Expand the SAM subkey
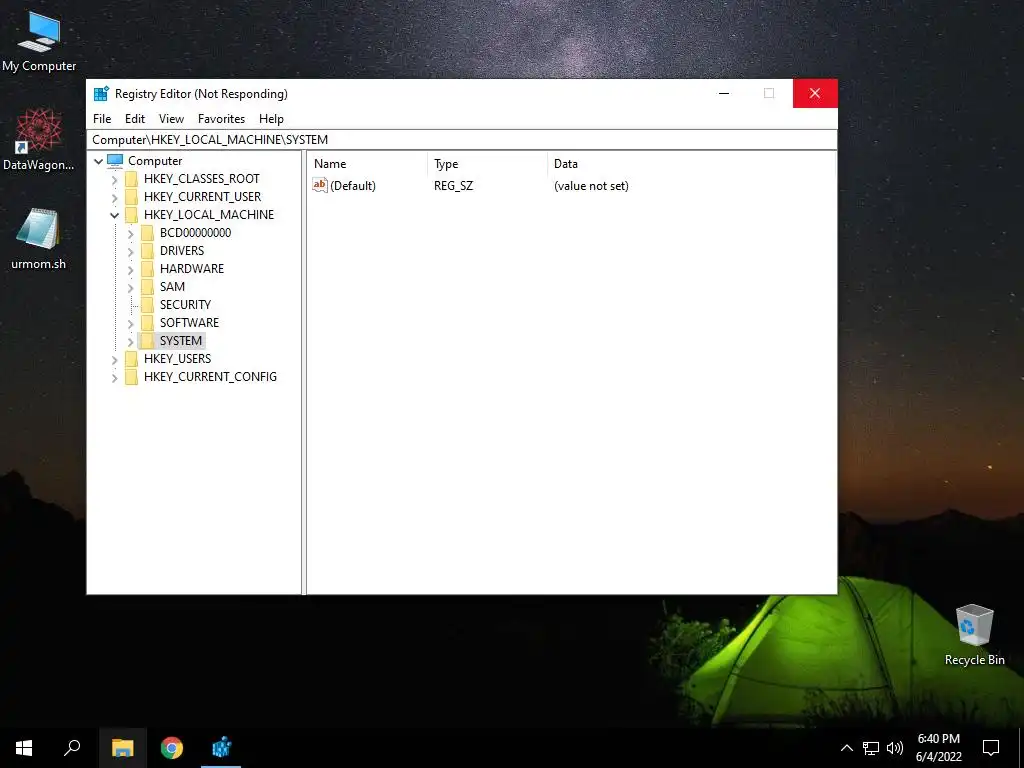Image resolution: width=1024 pixels, height=768 pixels. click(131, 287)
